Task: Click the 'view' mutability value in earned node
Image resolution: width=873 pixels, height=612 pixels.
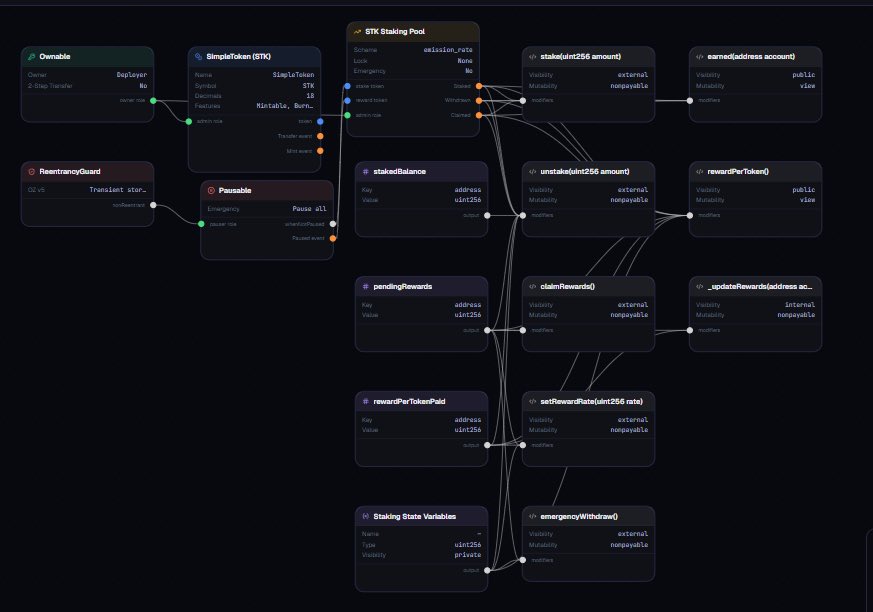Action: 808,86
